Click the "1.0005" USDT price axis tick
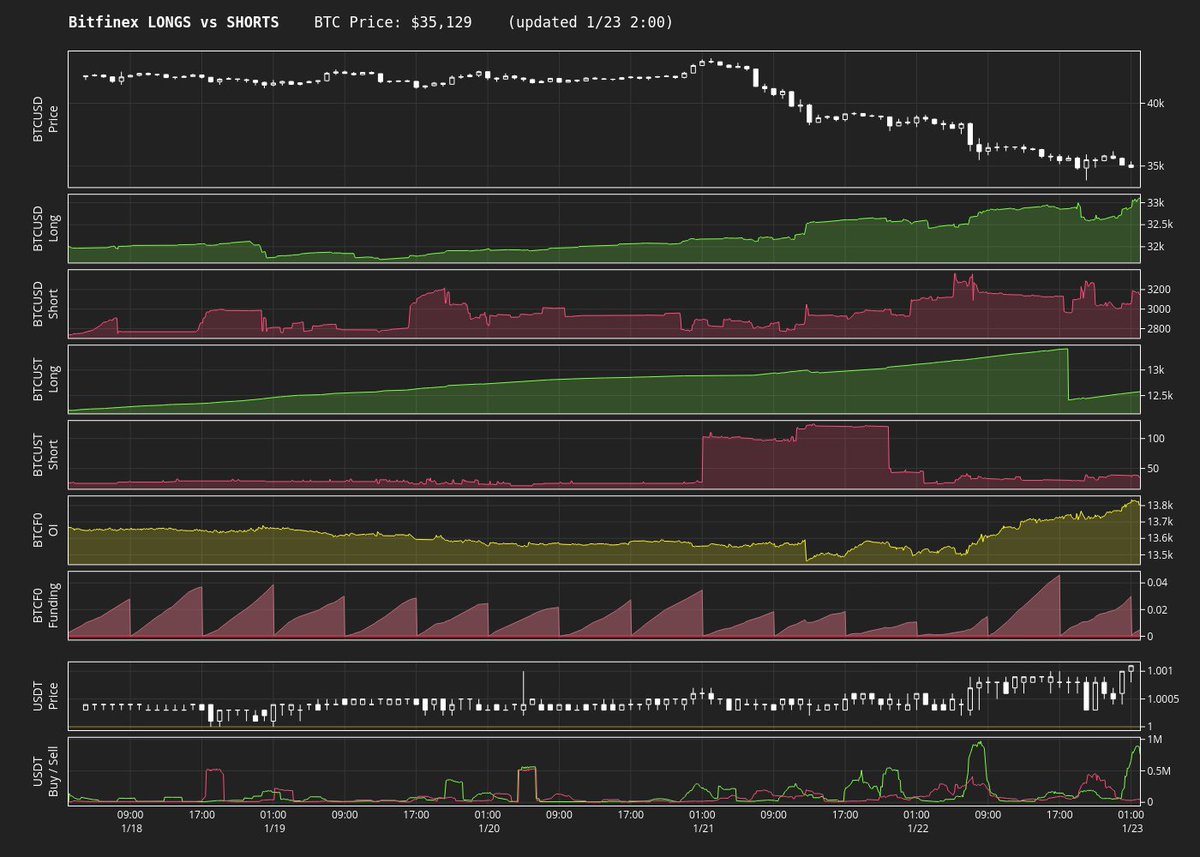Screen dimensions: 1200x857 click(x=1164, y=698)
